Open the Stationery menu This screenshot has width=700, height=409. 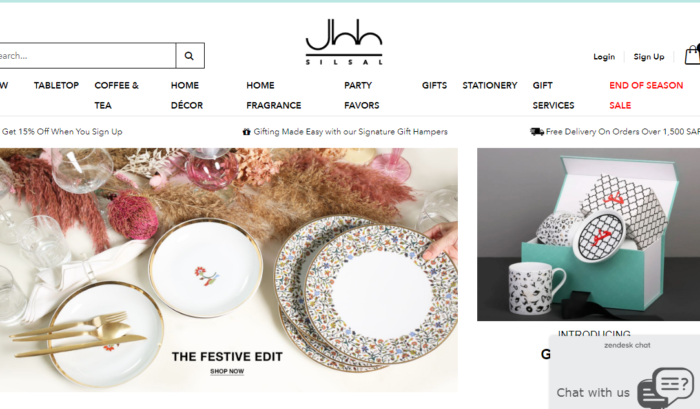(490, 85)
